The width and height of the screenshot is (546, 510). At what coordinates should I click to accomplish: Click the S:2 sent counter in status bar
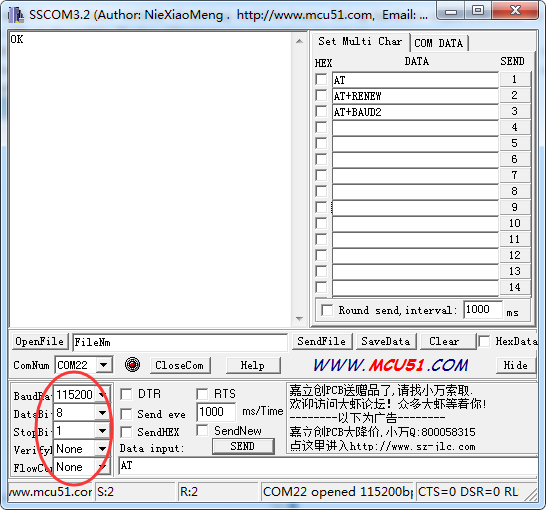(x=135, y=492)
